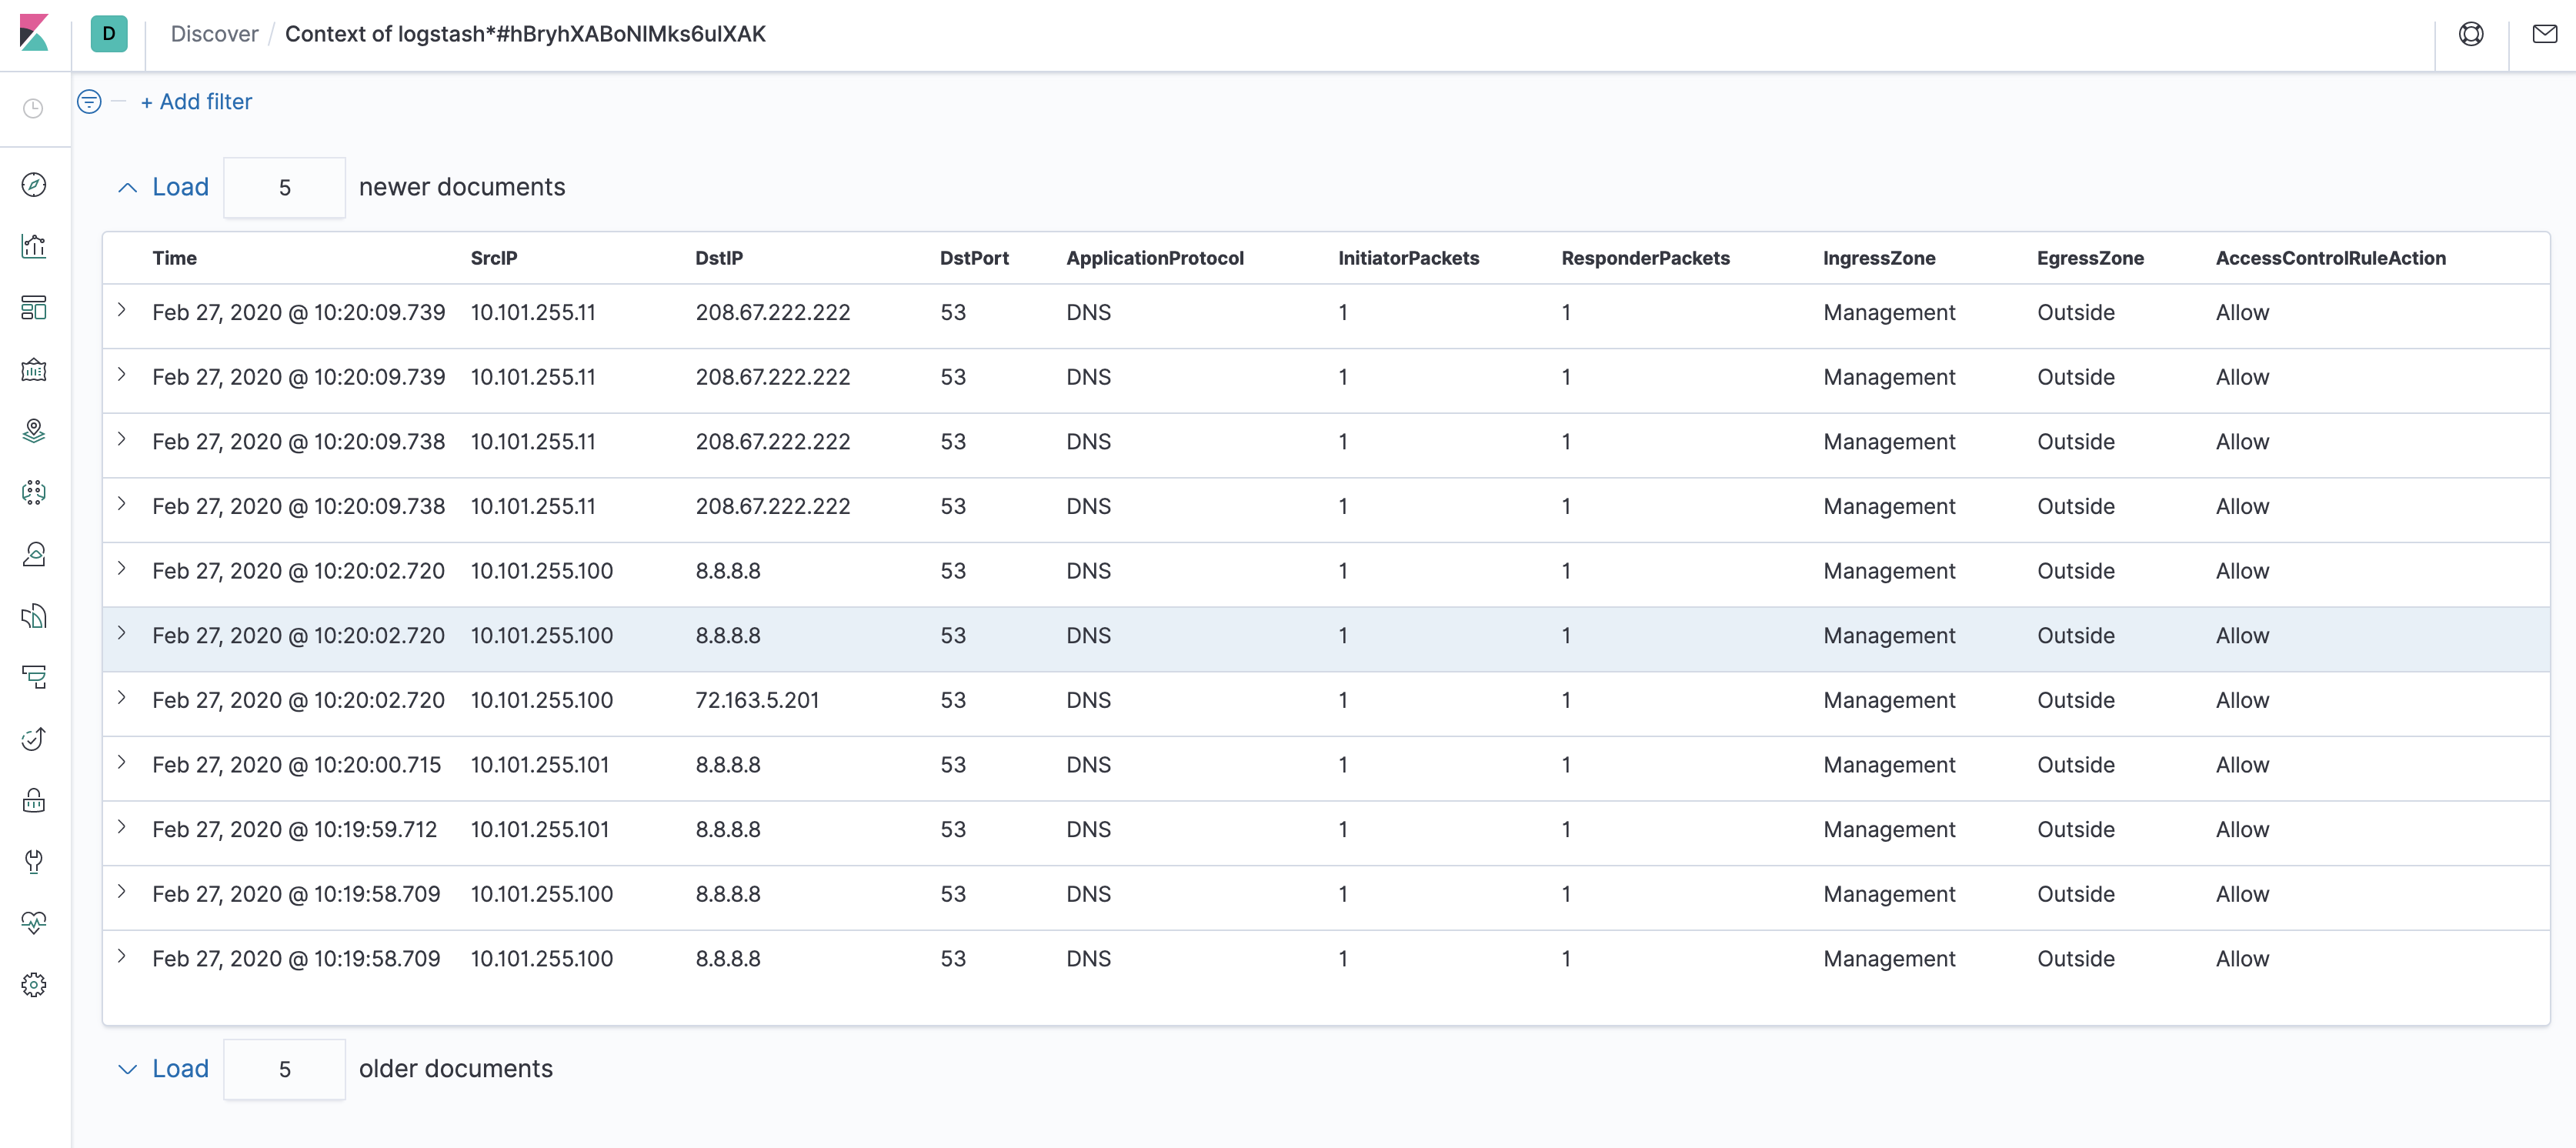Expand first row at 10:20:09.739
Screen dimensions: 2576x1148
122,311
